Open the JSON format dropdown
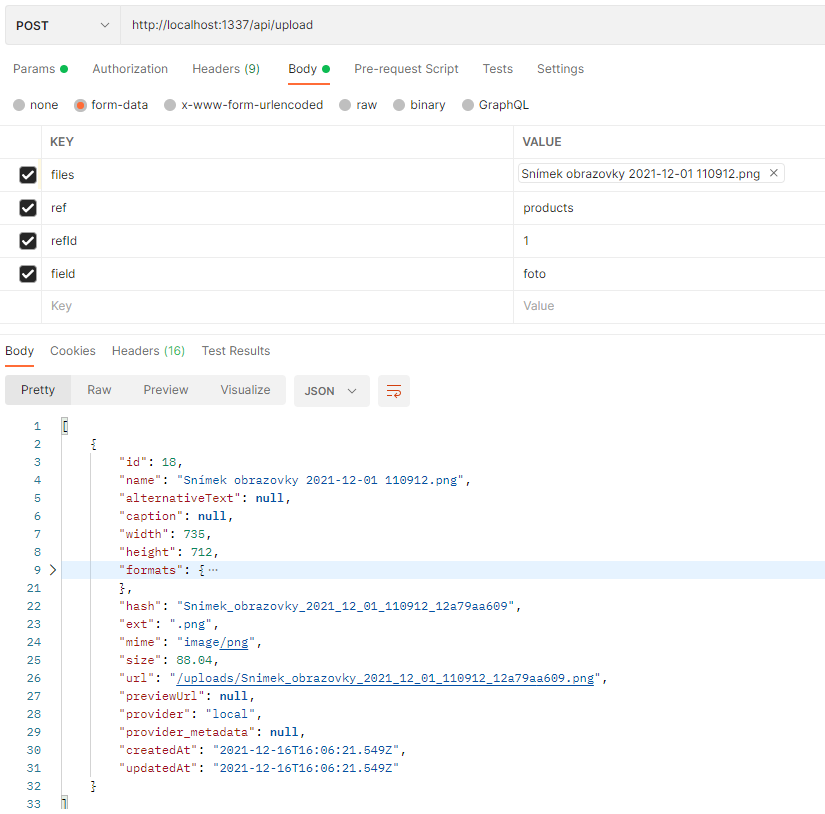The image size is (825, 814). pyautogui.click(x=331, y=391)
